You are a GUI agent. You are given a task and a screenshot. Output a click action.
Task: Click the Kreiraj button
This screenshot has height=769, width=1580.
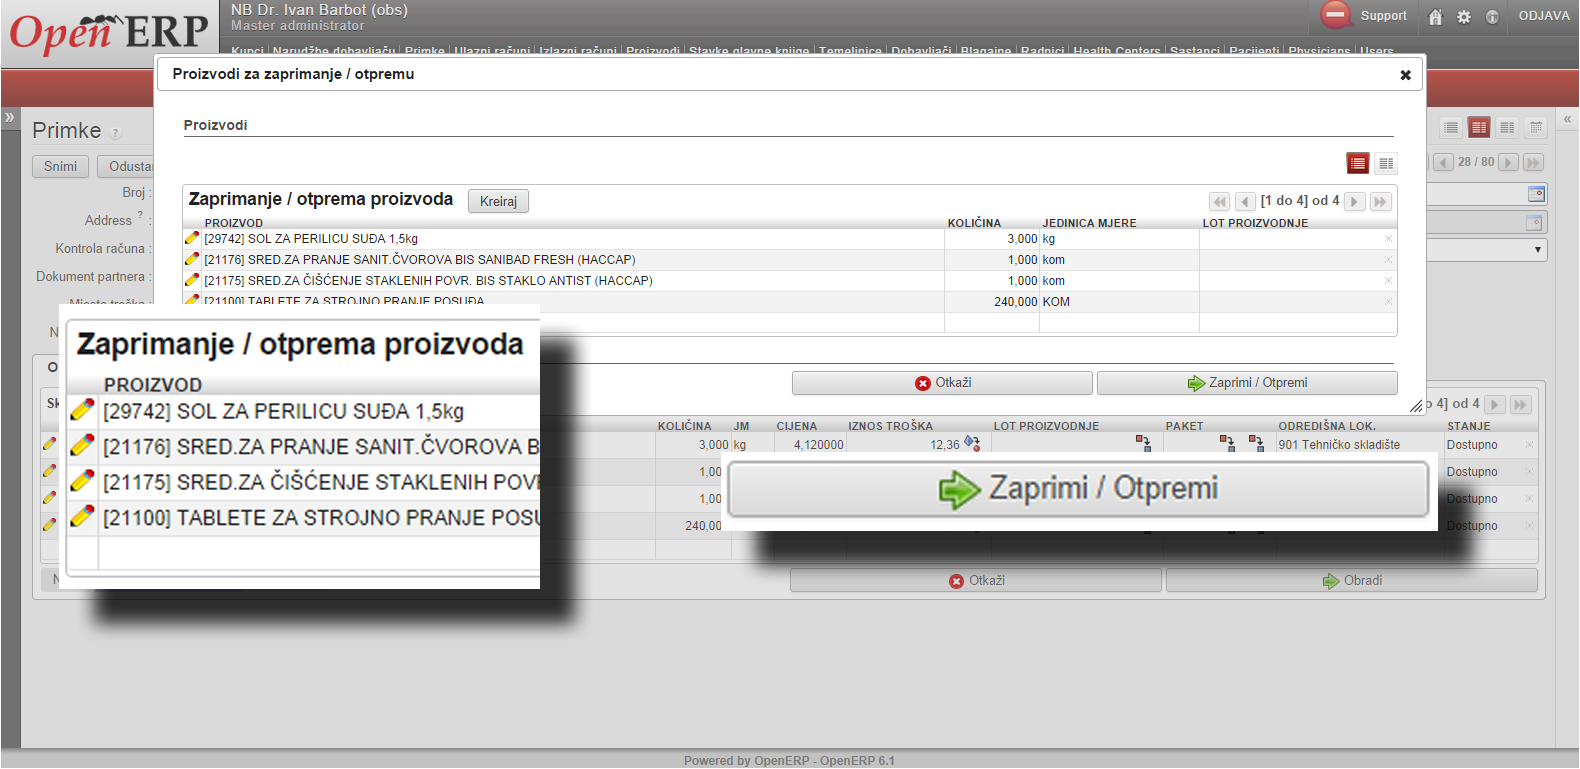coord(498,201)
